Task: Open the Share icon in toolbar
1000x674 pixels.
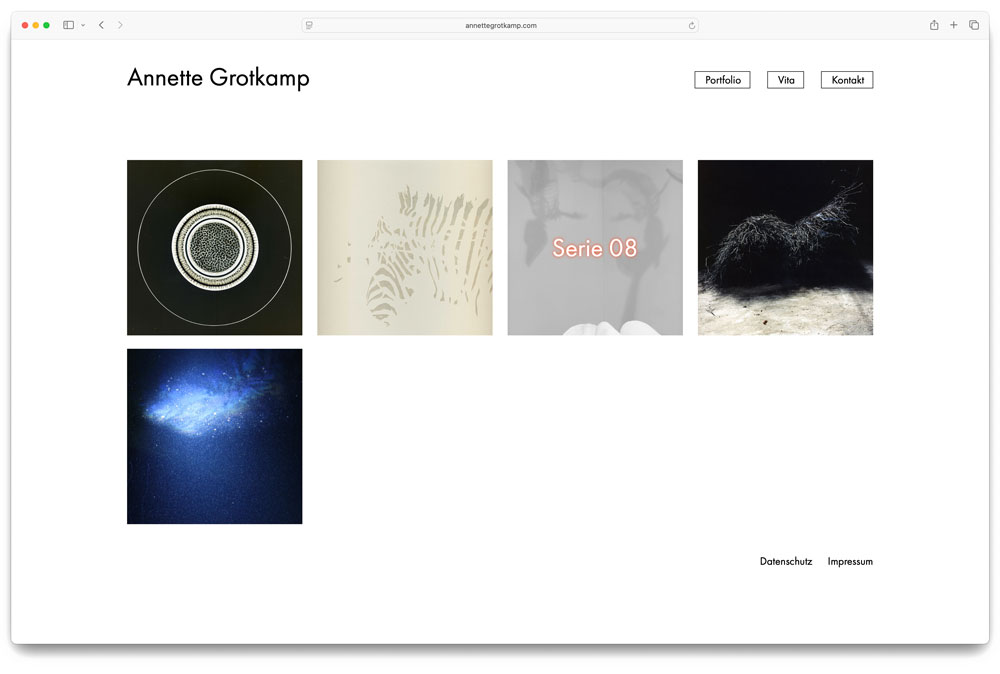Action: coord(934,25)
